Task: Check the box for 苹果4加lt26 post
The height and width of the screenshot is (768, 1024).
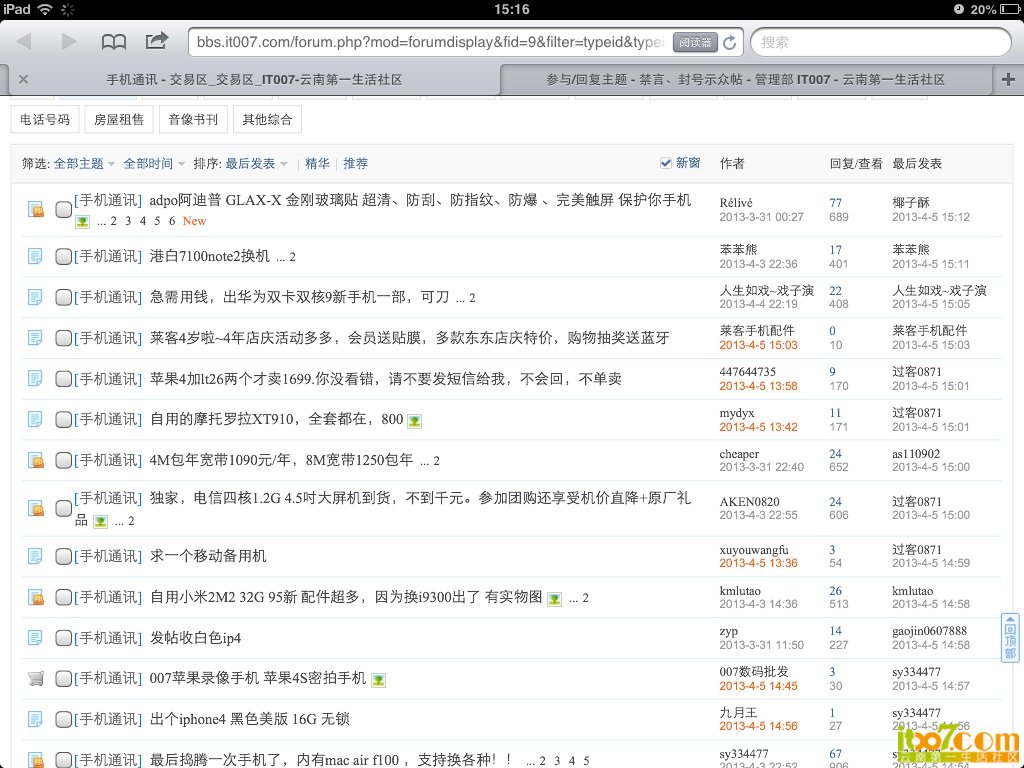Action: coord(63,379)
